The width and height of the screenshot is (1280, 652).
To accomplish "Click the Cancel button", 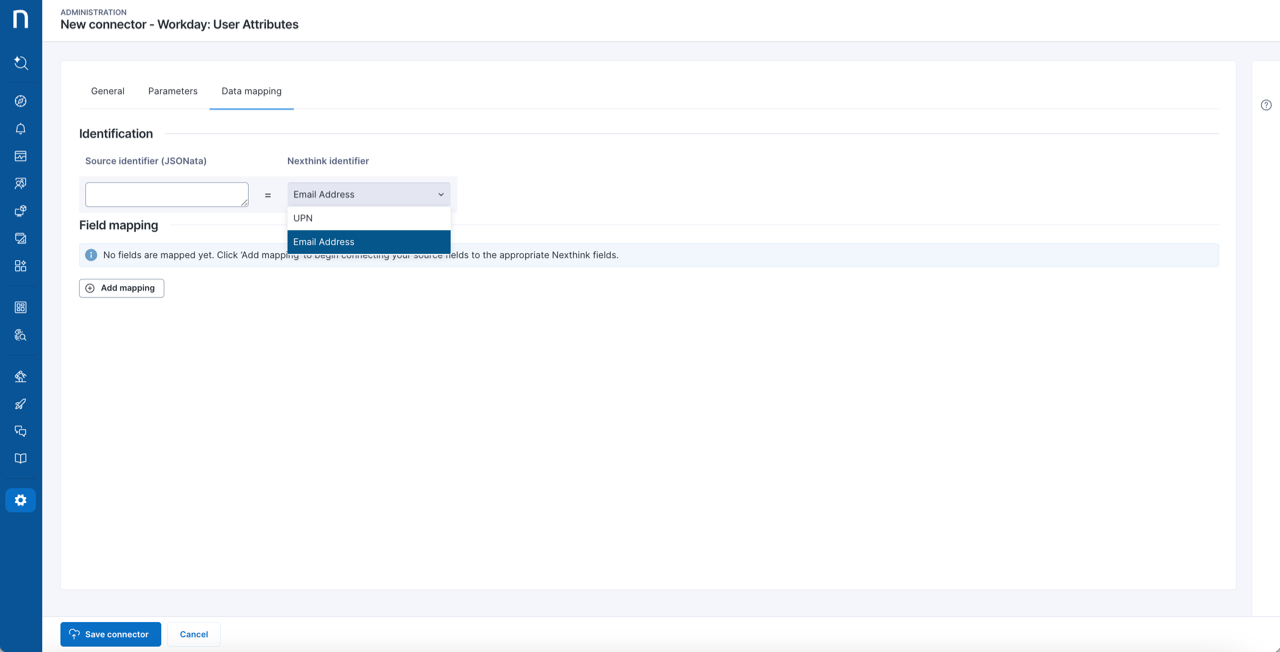I will [193, 634].
